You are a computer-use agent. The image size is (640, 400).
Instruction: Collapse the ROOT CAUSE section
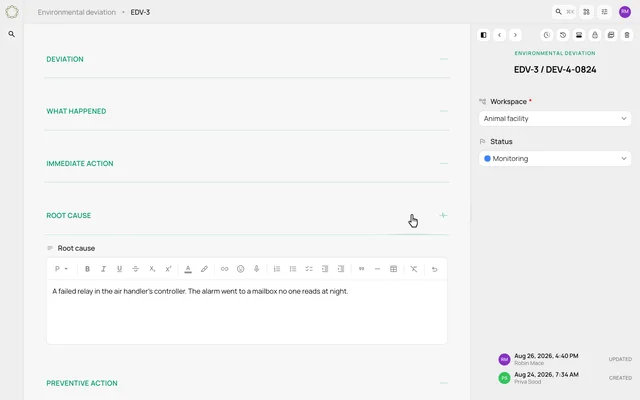tap(443, 215)
